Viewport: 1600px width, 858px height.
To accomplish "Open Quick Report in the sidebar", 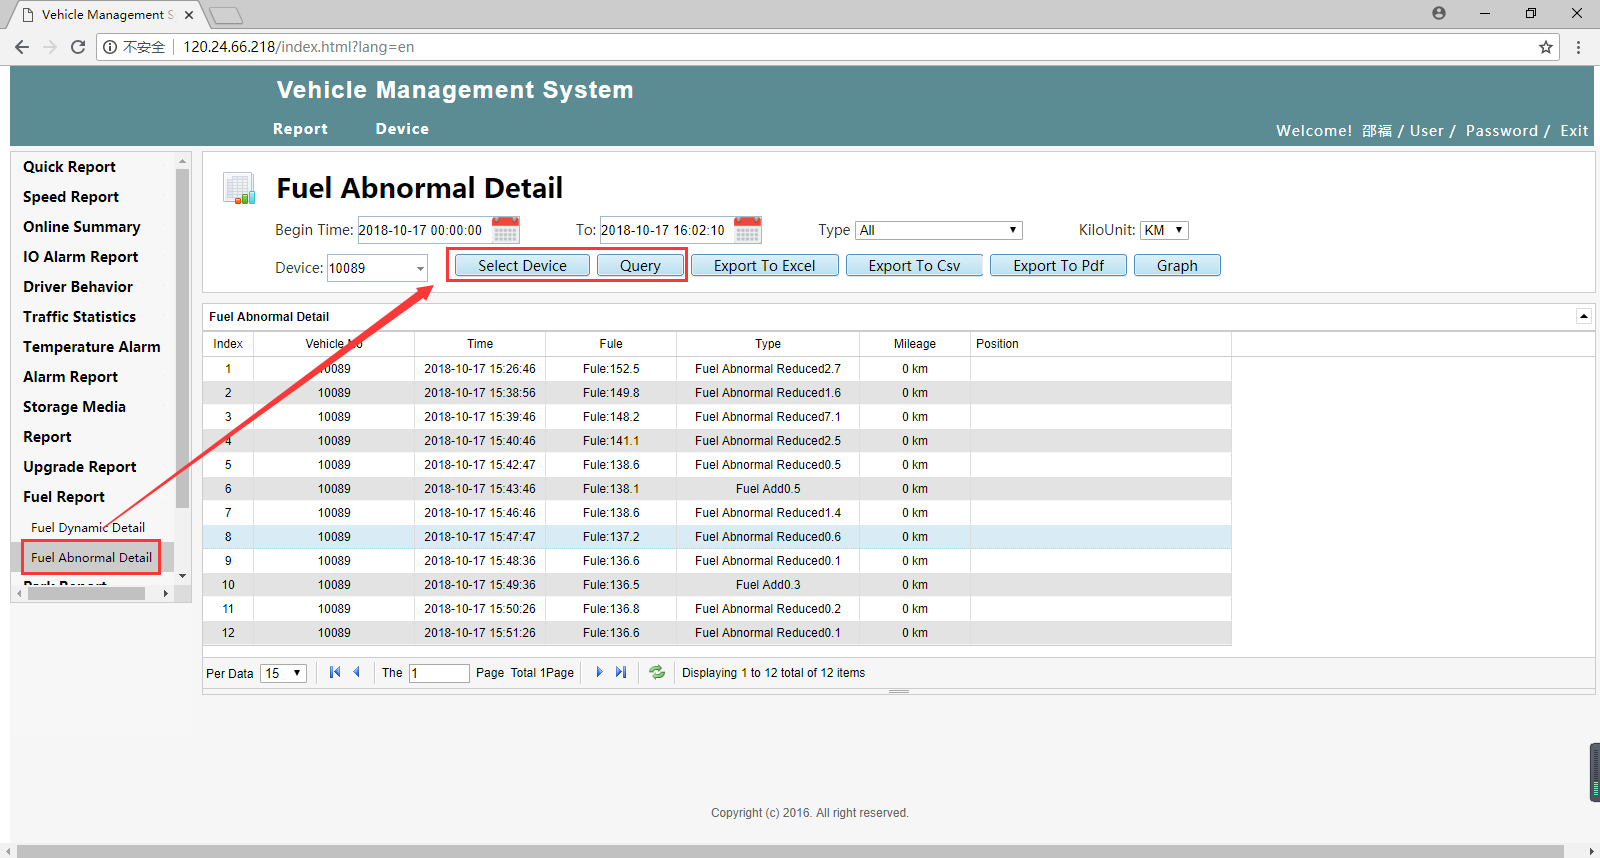I will (x=69, y=167).
